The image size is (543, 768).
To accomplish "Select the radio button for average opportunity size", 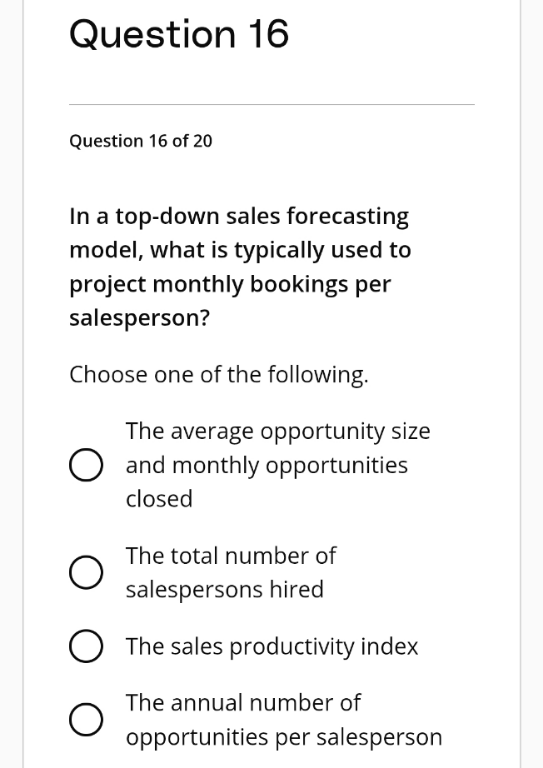I will 86,465.
